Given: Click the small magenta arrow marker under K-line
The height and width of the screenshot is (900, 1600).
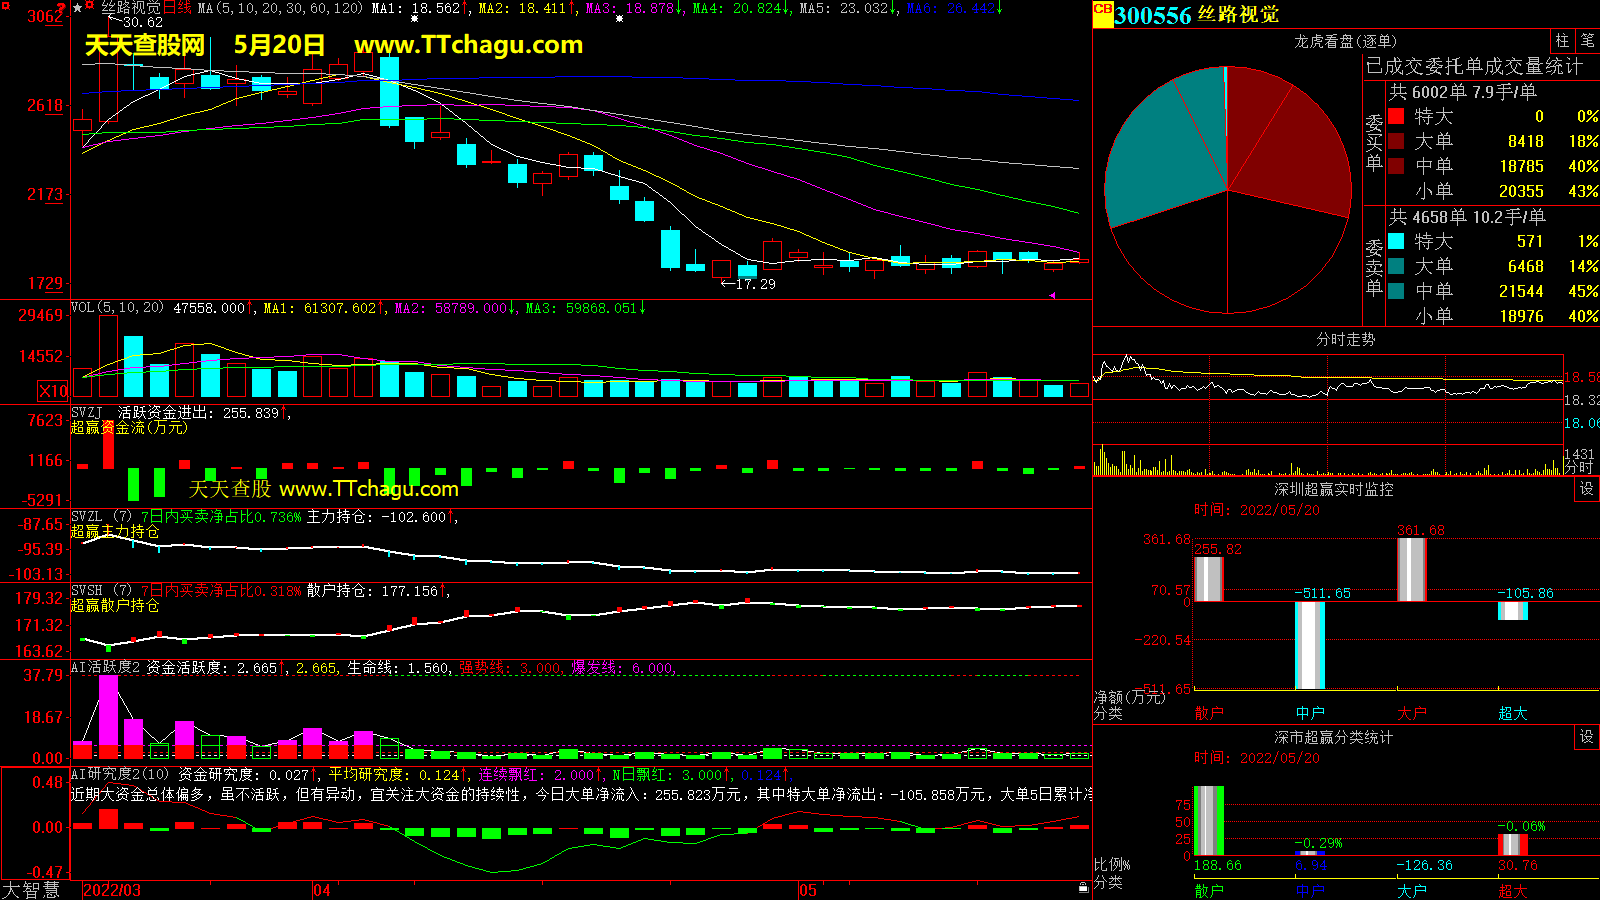Looking at the screenshot, I should pyautogui.click(x=1052, y=295).
